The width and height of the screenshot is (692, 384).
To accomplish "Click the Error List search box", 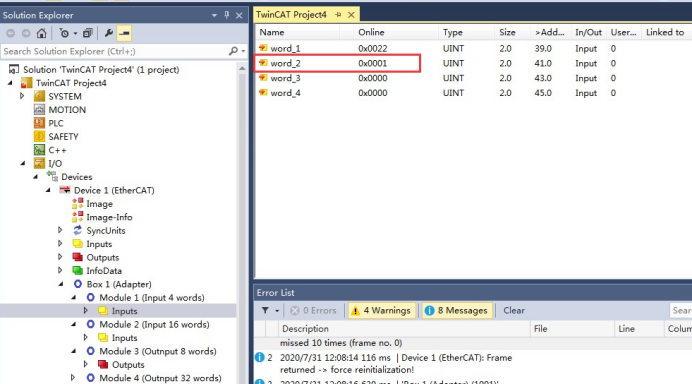I will click(x=681, y=311).
